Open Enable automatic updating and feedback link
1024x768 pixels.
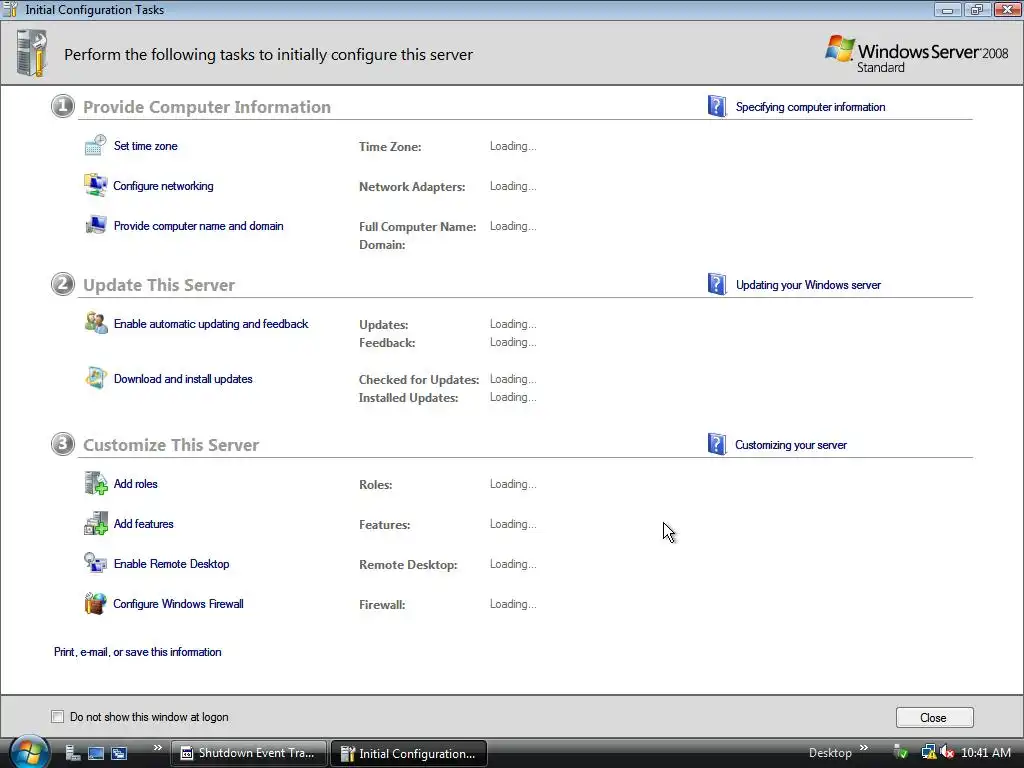(x=211, y=323)
